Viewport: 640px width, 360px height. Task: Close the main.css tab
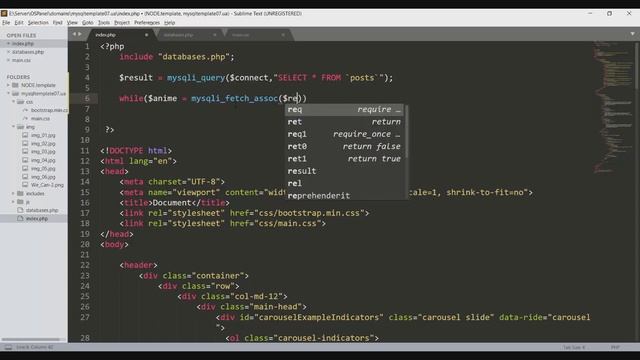[x=283, y=35]
